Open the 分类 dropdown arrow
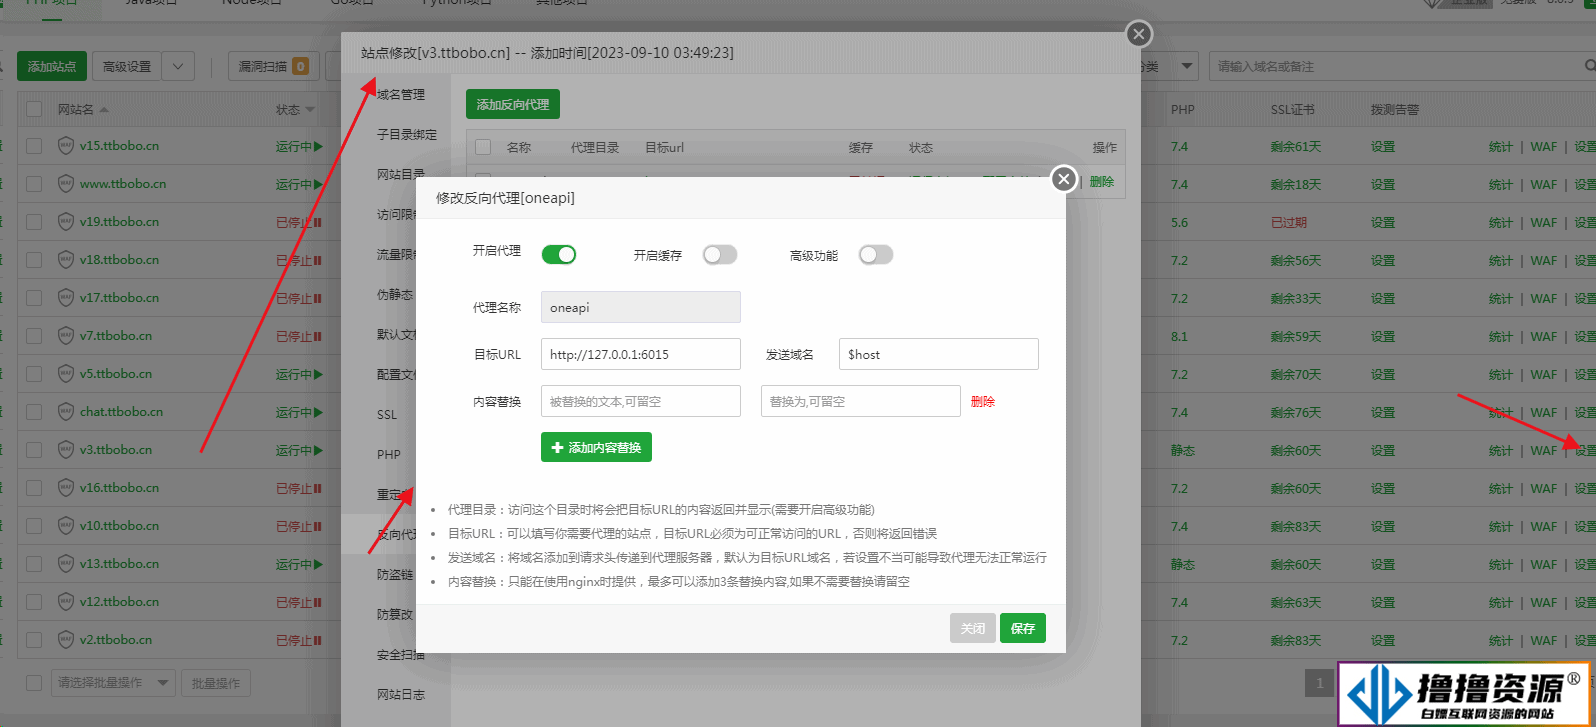Viewport: 1596px width, 727px height. (1187, 66)
